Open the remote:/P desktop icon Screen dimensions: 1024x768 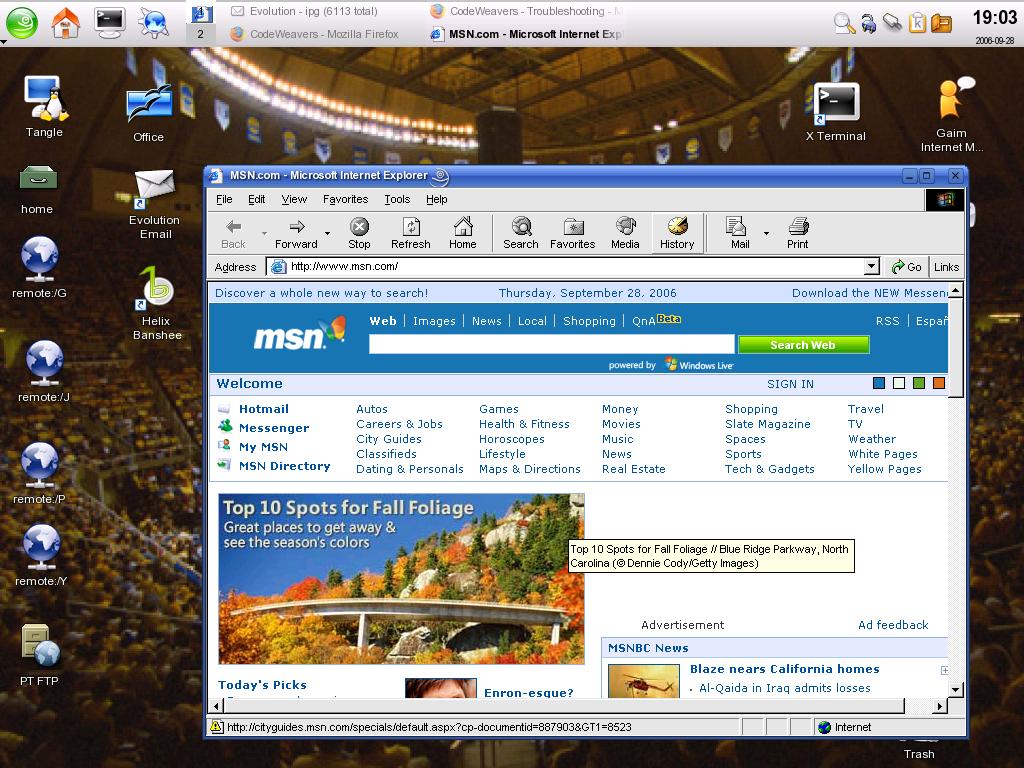(39, 473)
